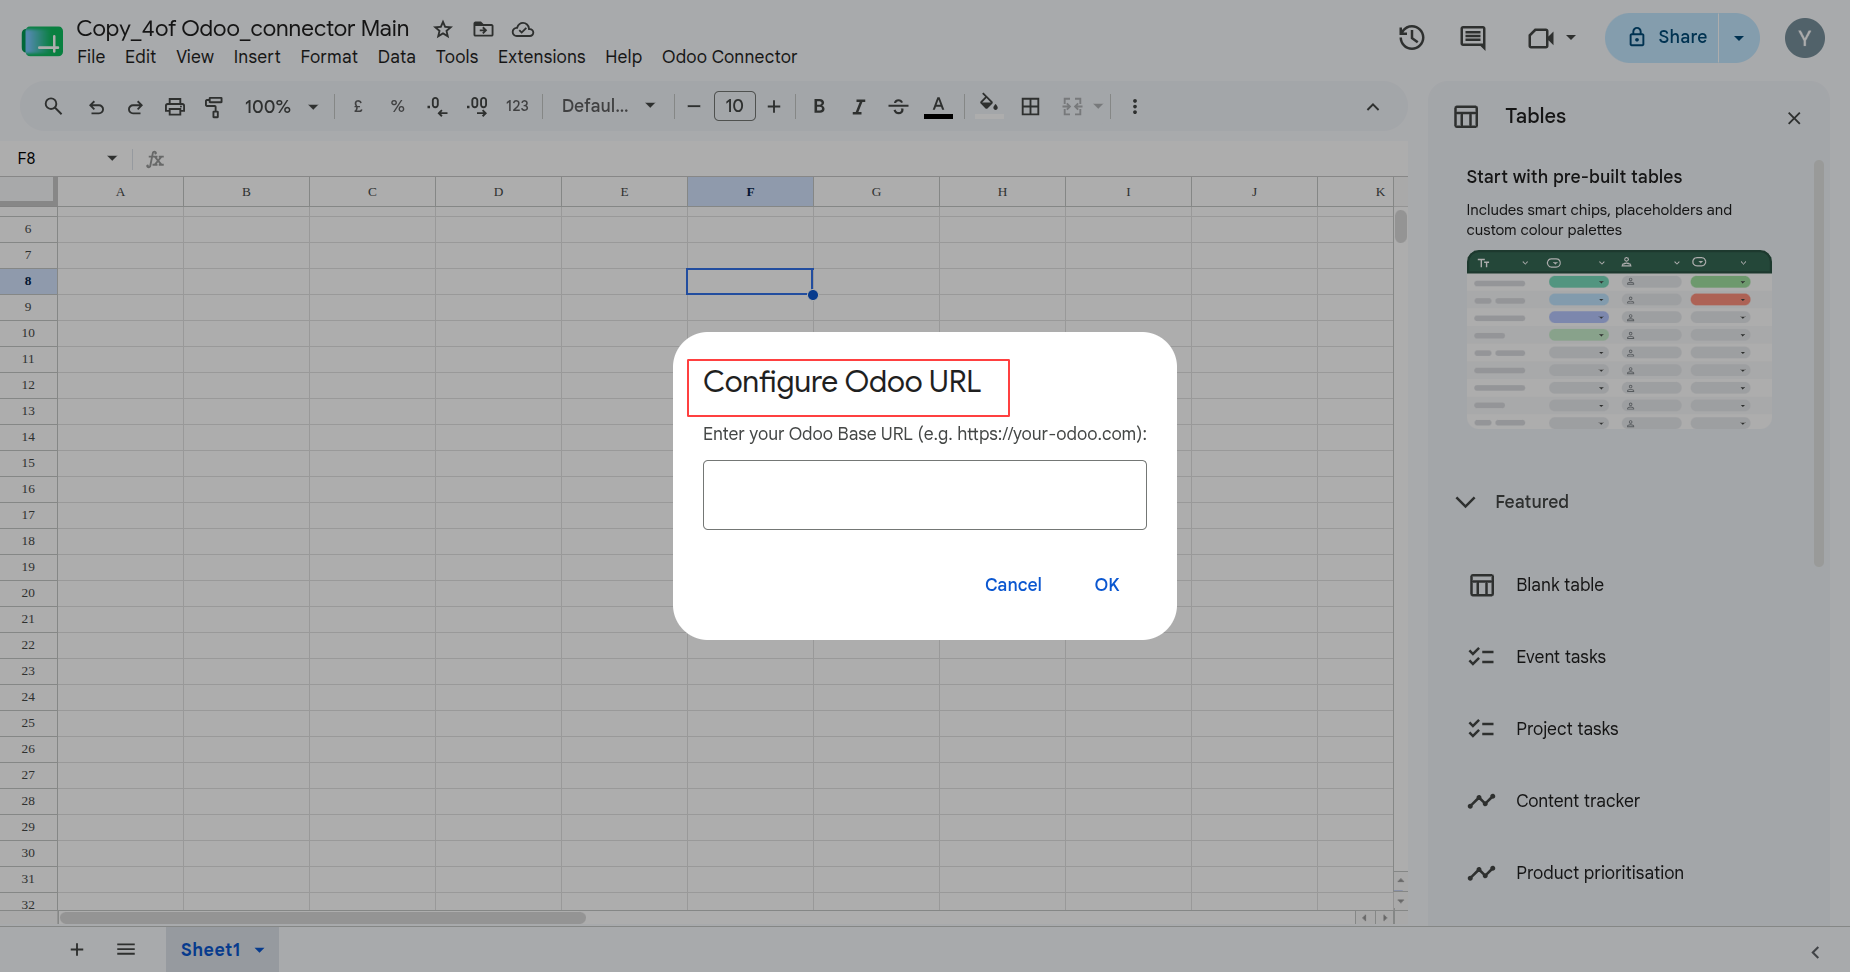Open the Format menu
Image resolution: width=1850 pixels, height=972 pixels.
[x=329, y=57]
